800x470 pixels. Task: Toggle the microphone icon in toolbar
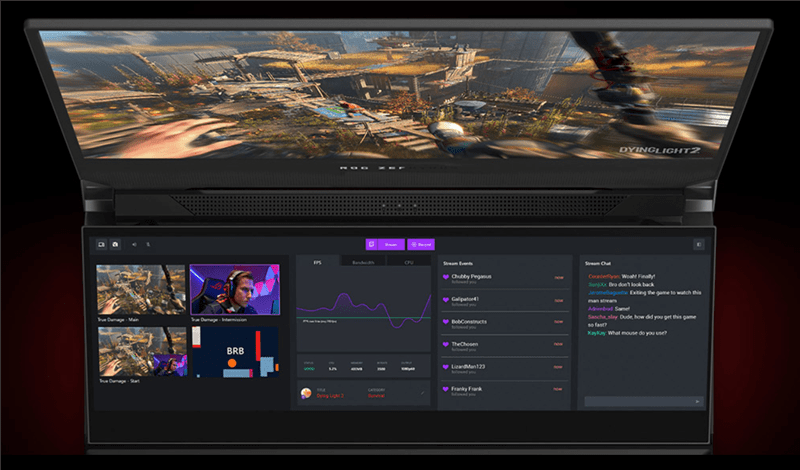148,244
